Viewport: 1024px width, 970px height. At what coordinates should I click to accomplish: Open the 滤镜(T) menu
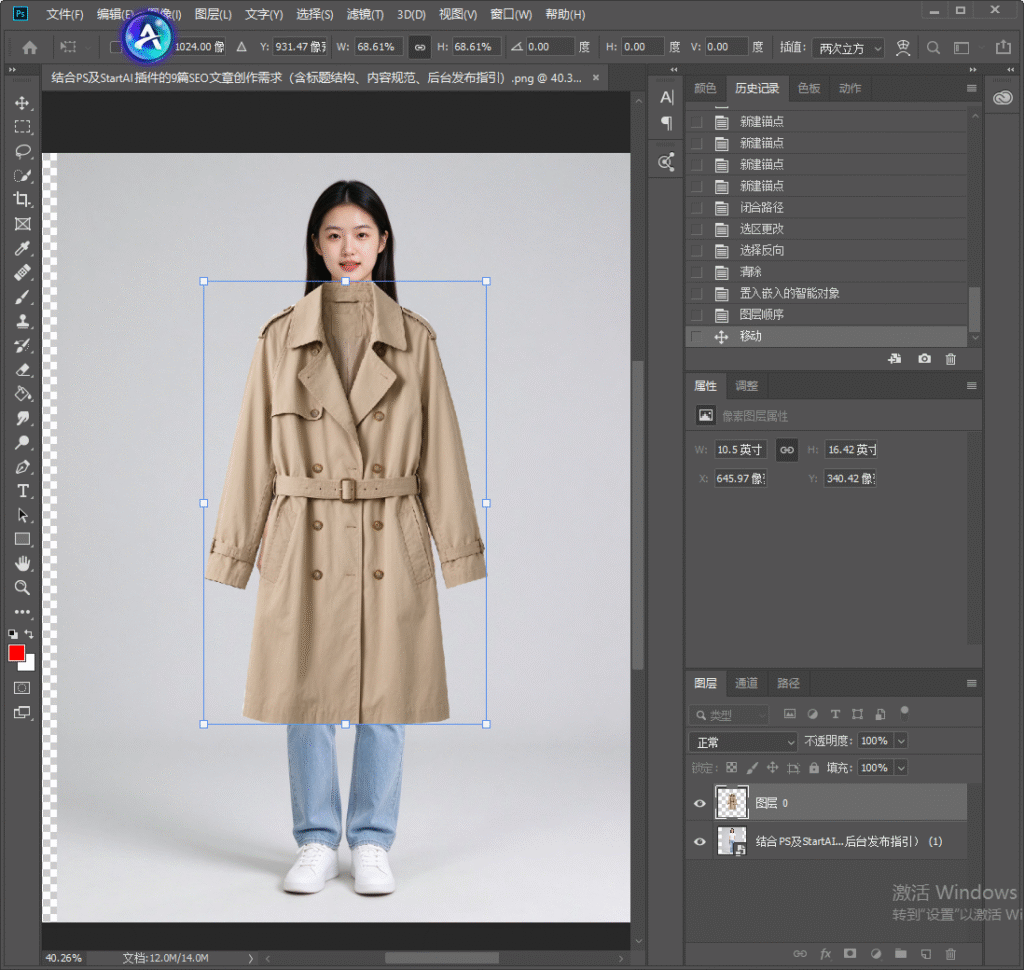click(365, 14)
